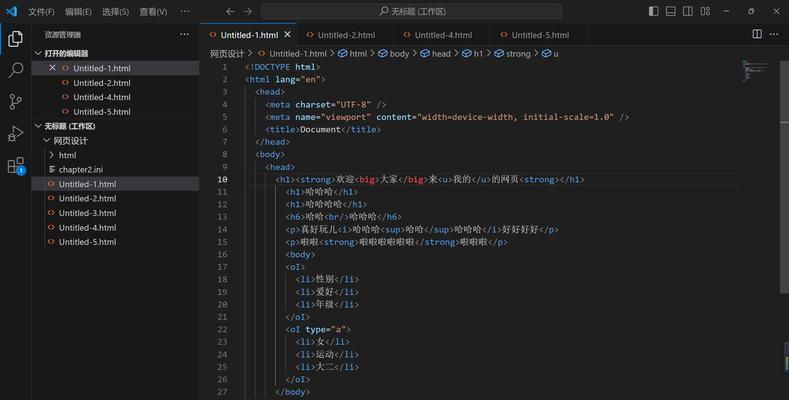Select the Untitled-1.html tab
Screen dimensions: 789x400
tap(249, 35)
